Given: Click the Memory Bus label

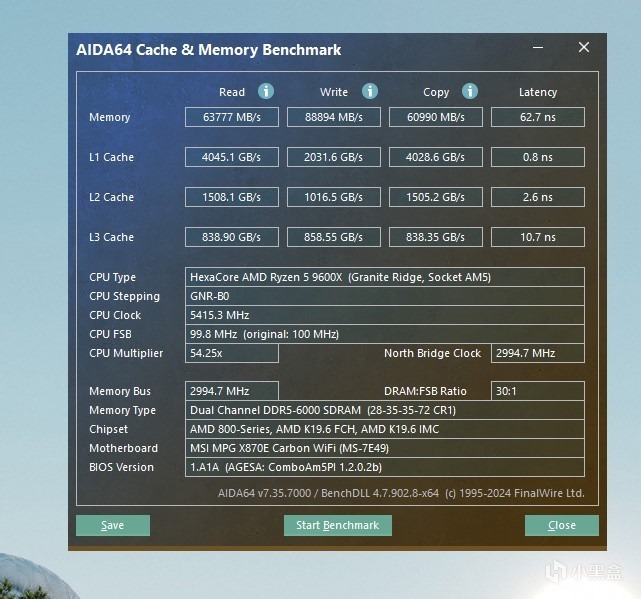Looking at the screenshot, I should coord(120,392).
